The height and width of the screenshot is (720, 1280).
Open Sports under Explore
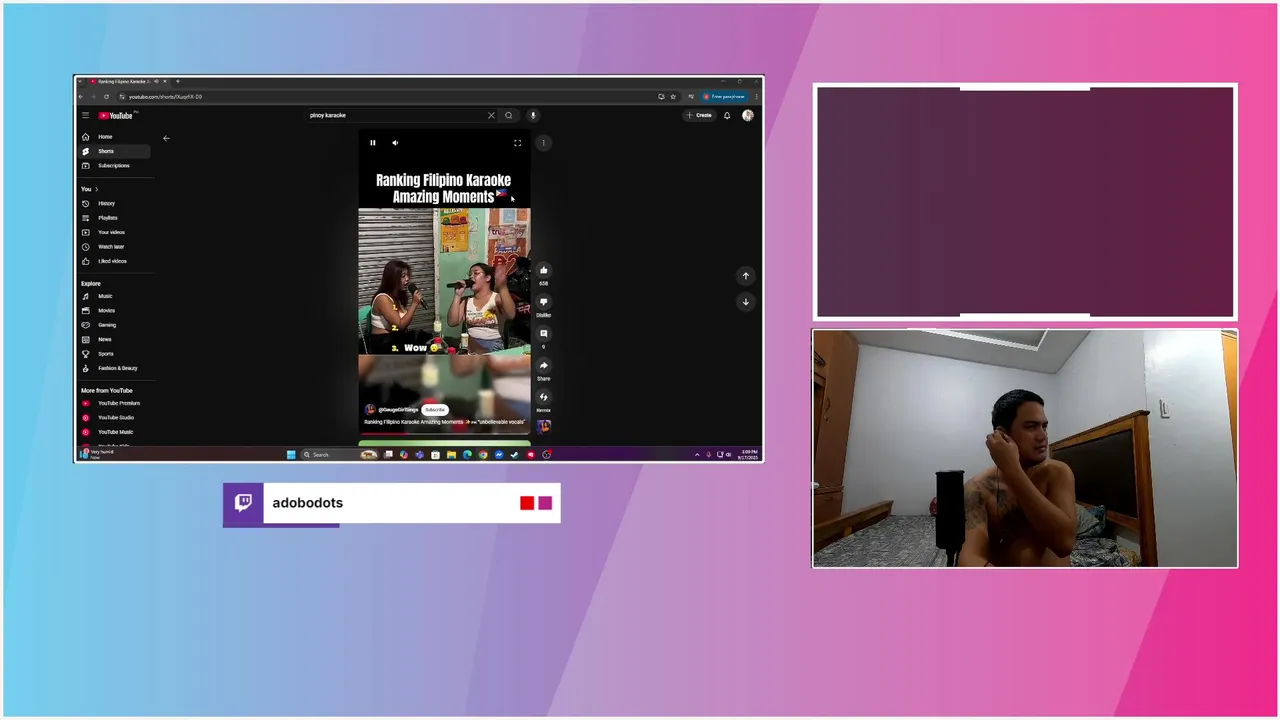pos(114,354)
